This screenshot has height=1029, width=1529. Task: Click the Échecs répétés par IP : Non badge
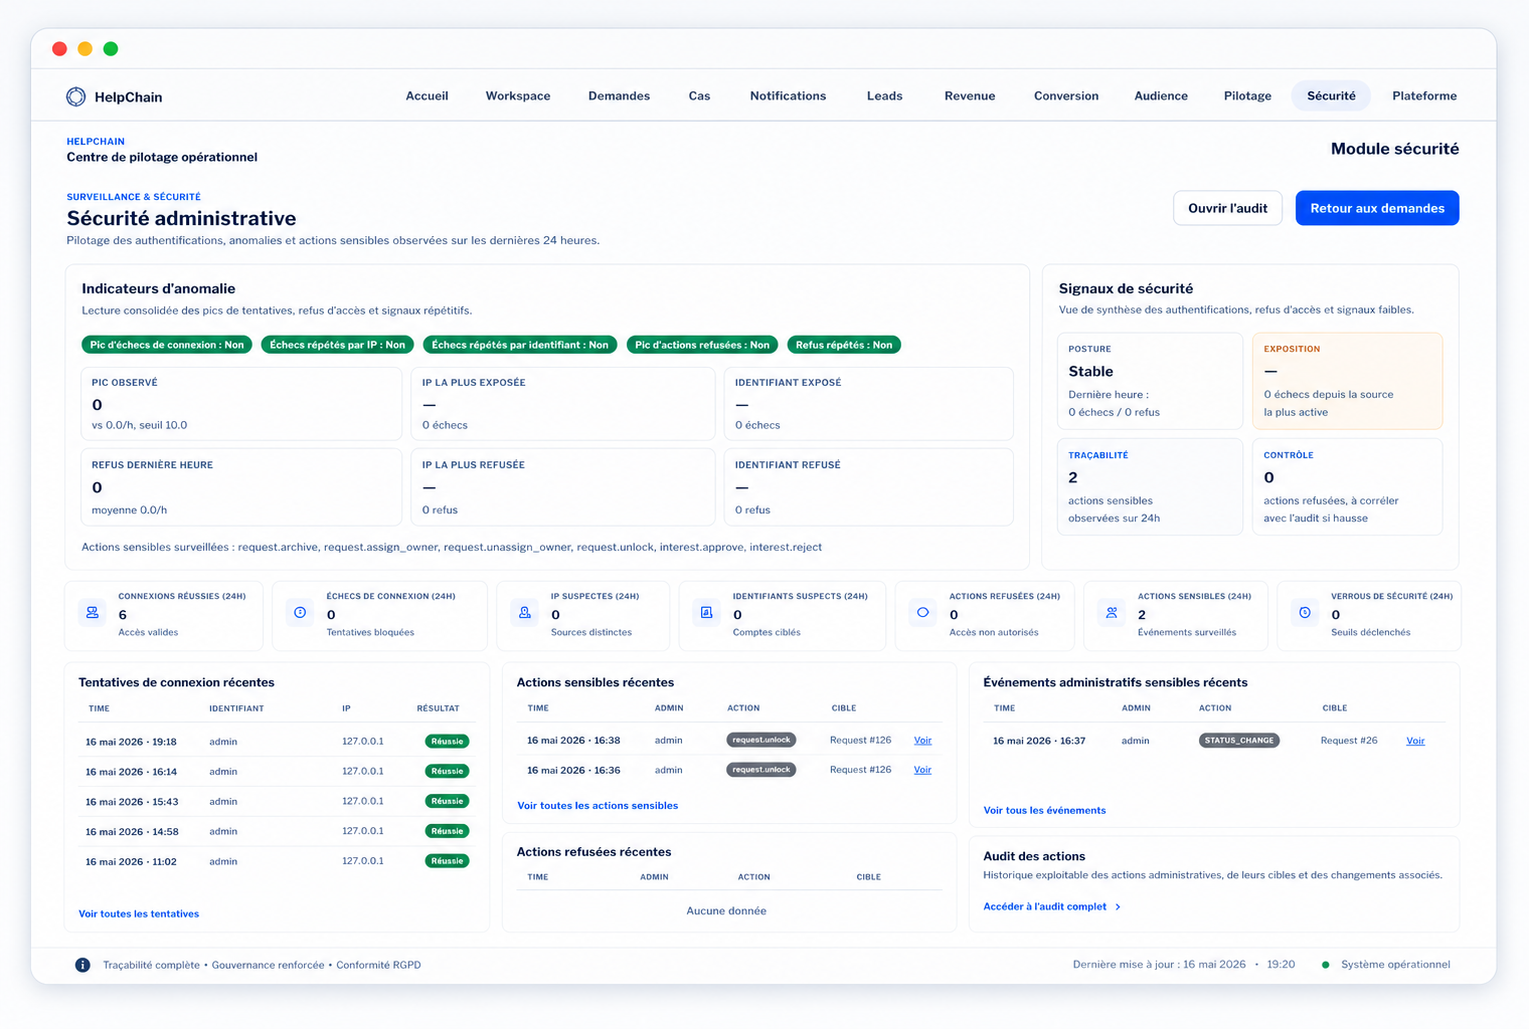pos(337,345)
